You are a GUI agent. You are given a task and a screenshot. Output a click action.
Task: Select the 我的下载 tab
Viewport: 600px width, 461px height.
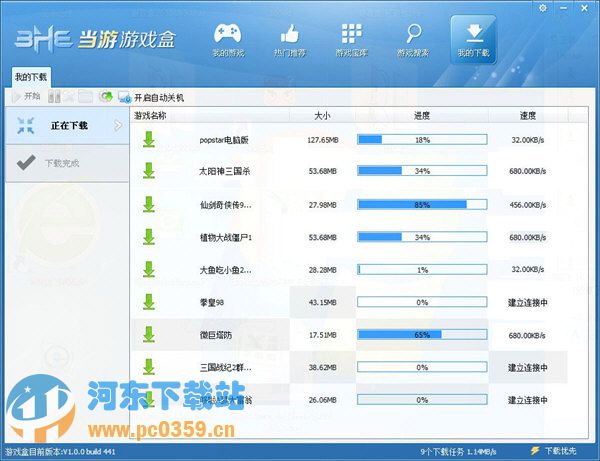(31, 77)
